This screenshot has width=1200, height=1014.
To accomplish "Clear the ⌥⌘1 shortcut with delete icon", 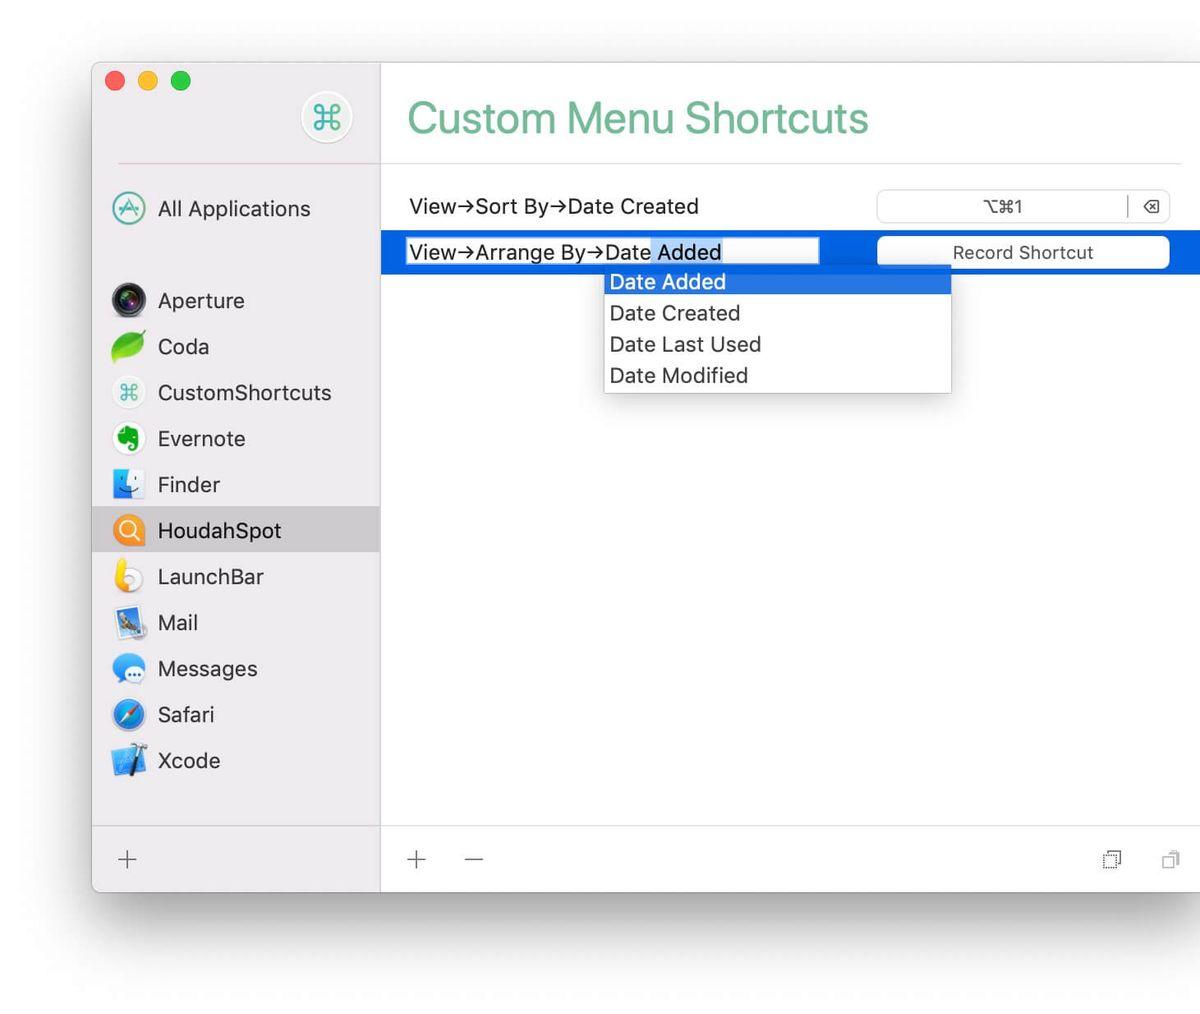I will click(1151, 206).
